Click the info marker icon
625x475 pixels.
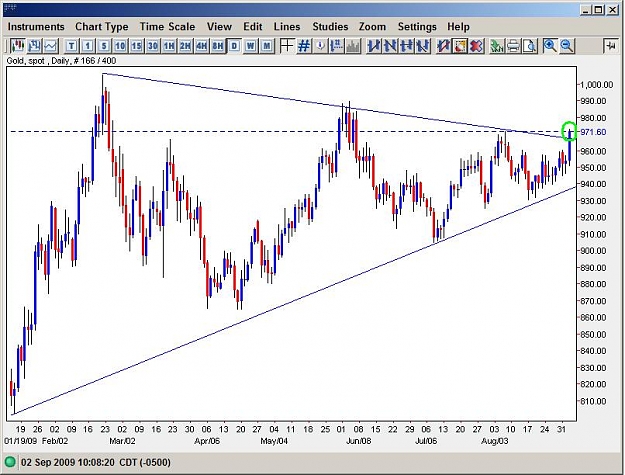point(320,46)
